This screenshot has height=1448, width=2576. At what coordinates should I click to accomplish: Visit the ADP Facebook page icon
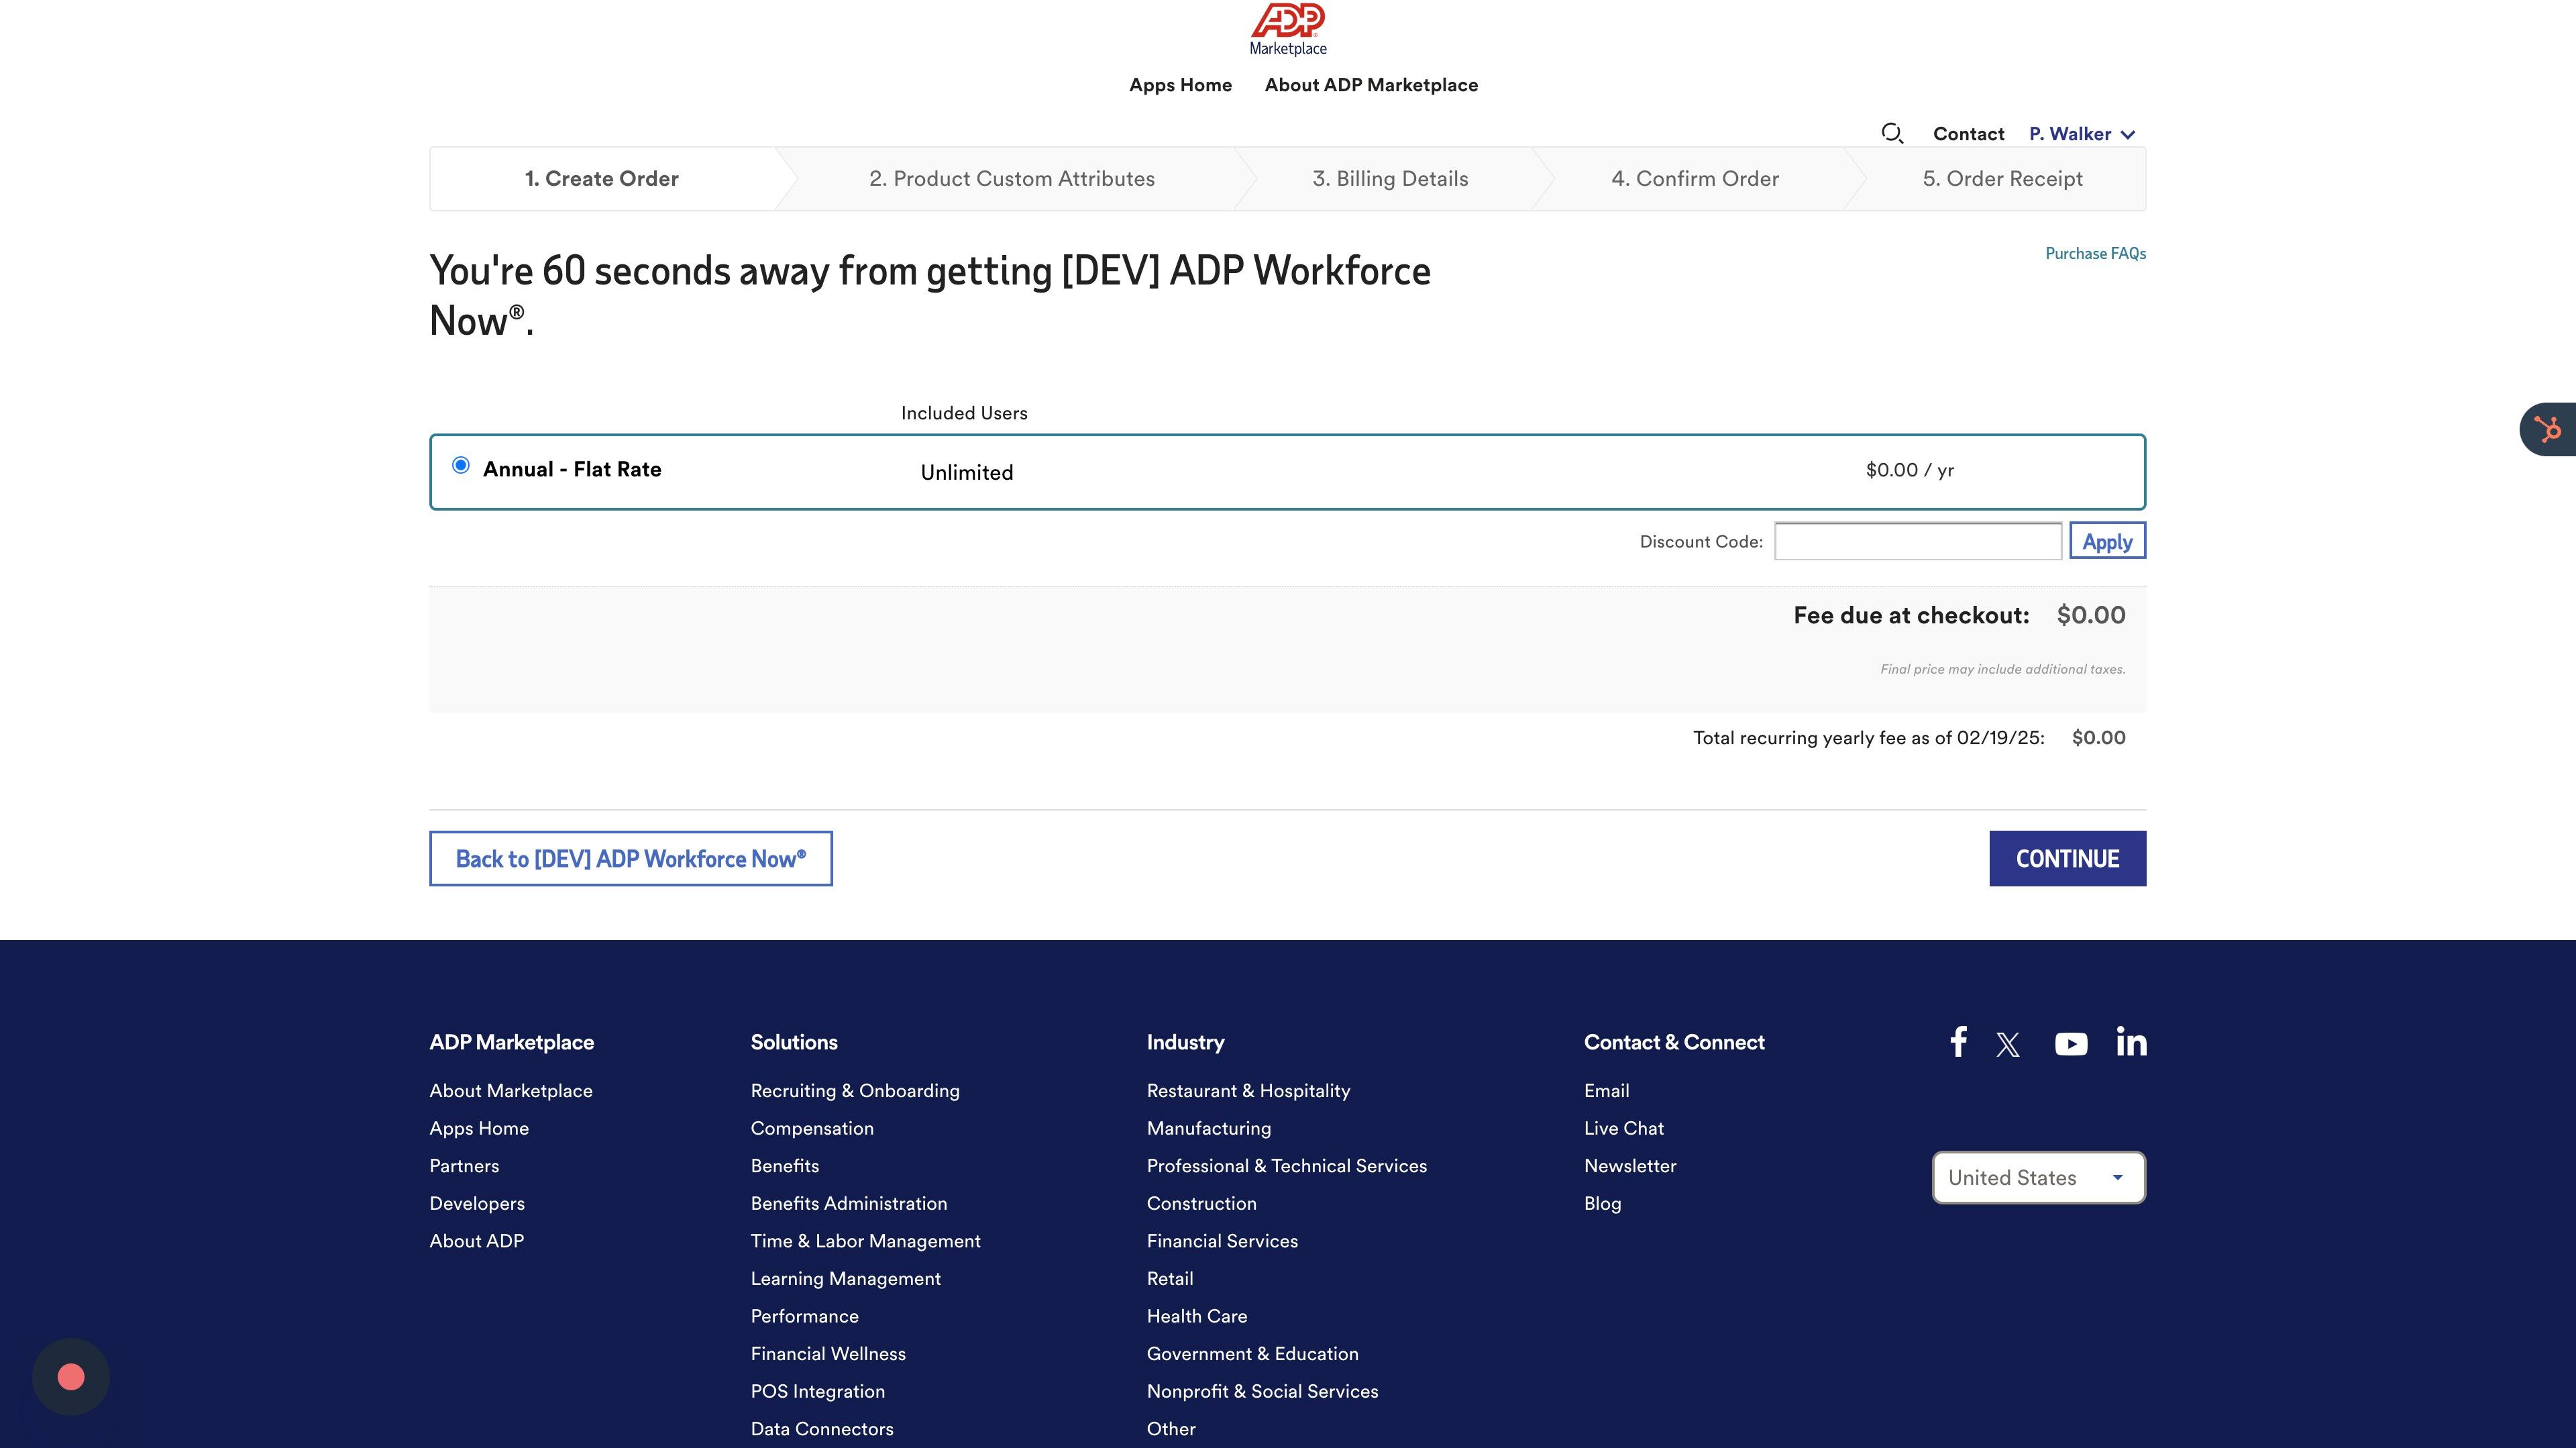1958,1042
